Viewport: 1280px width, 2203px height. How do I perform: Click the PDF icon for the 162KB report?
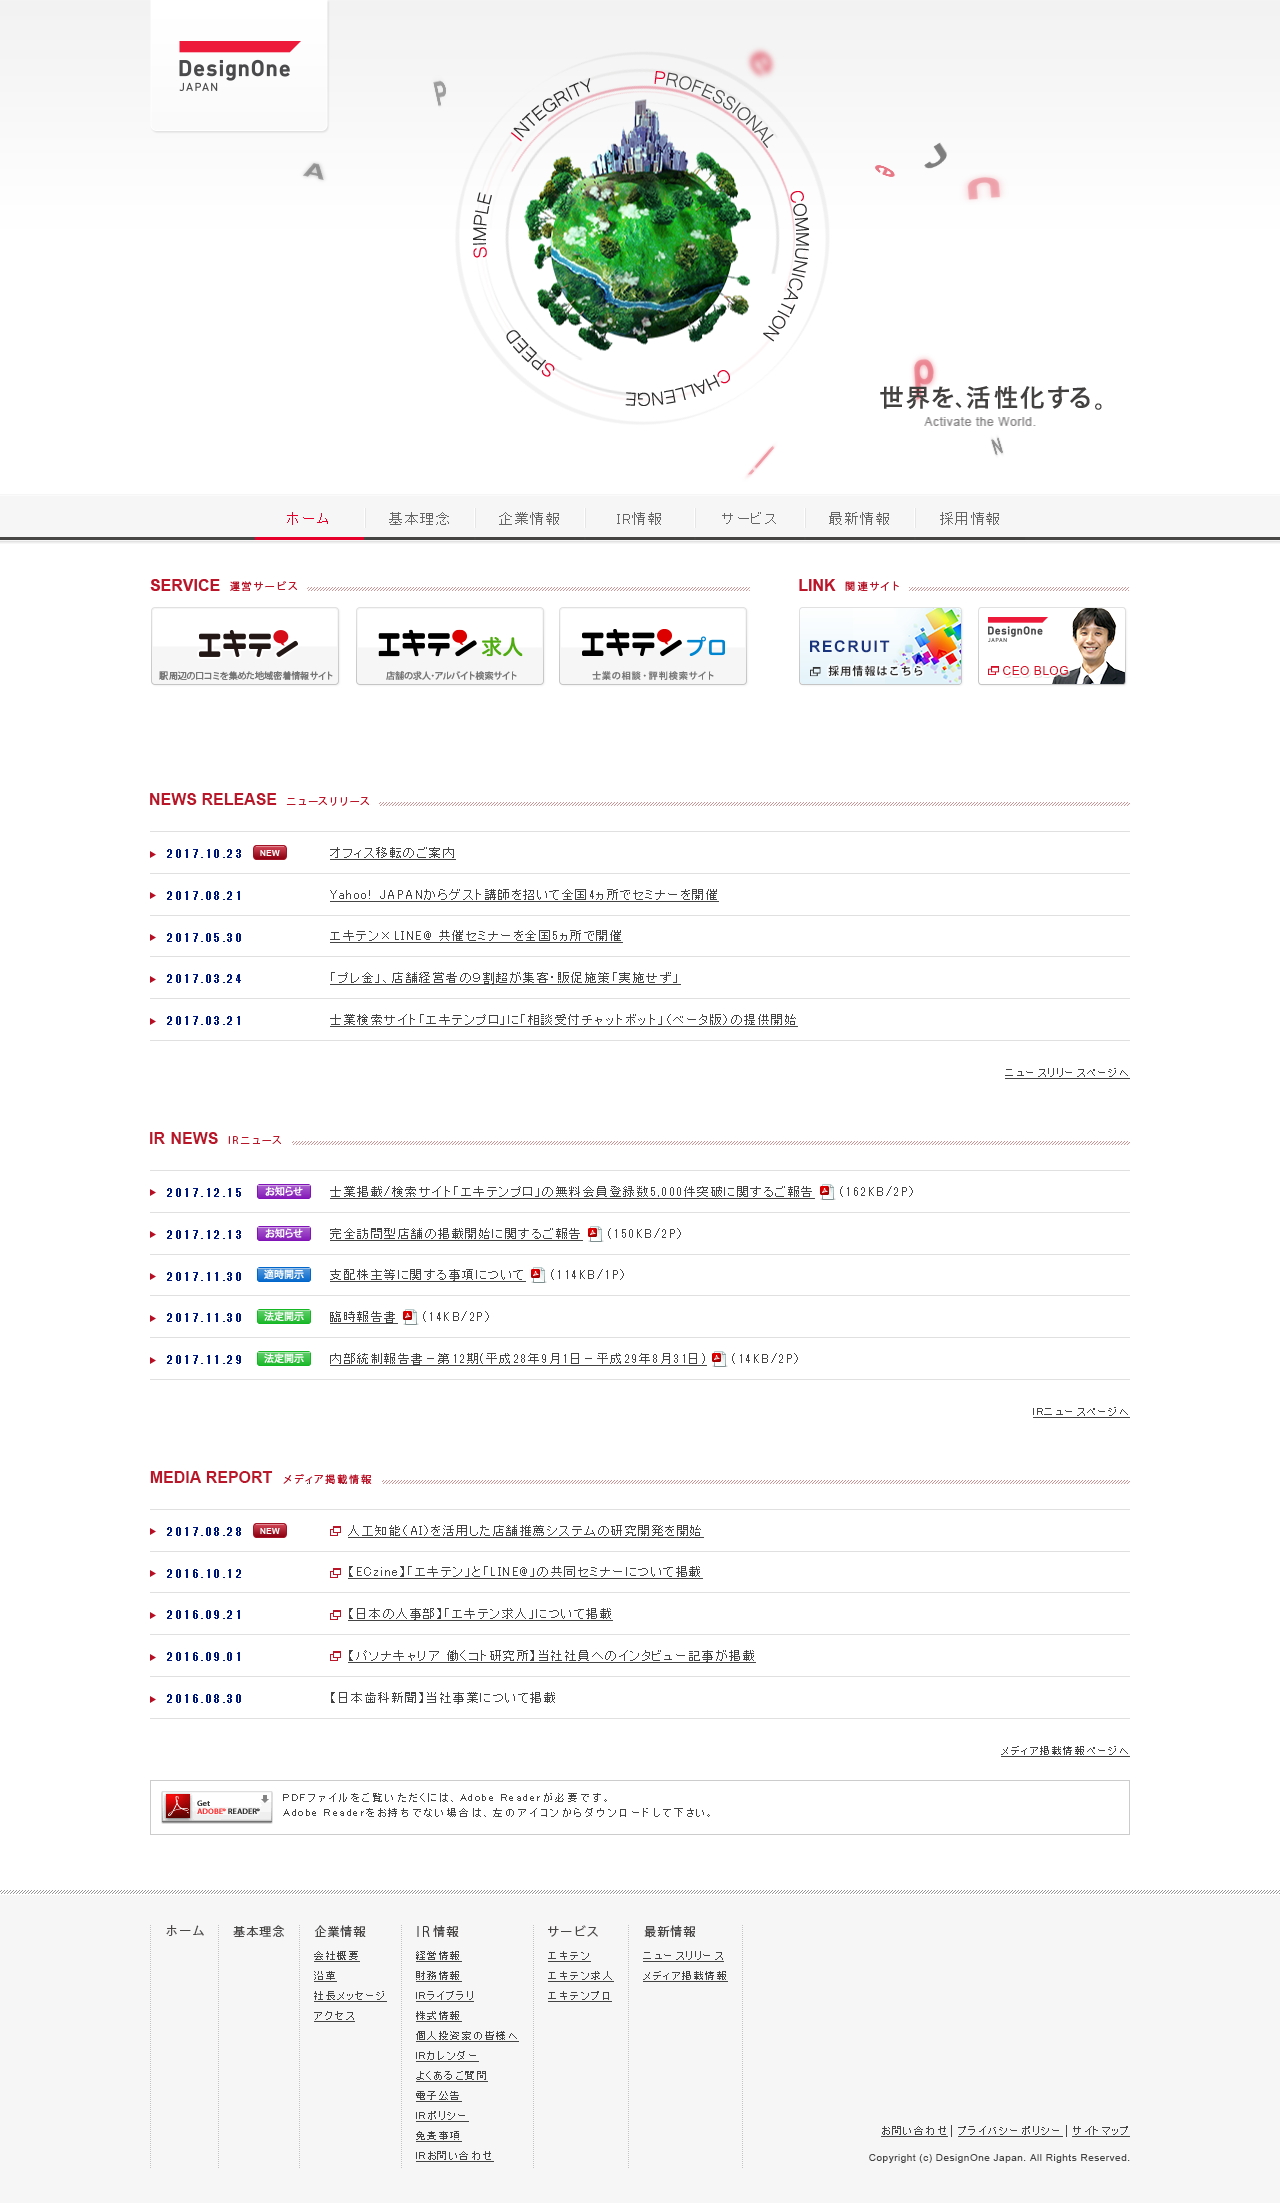coord(826,1192)
